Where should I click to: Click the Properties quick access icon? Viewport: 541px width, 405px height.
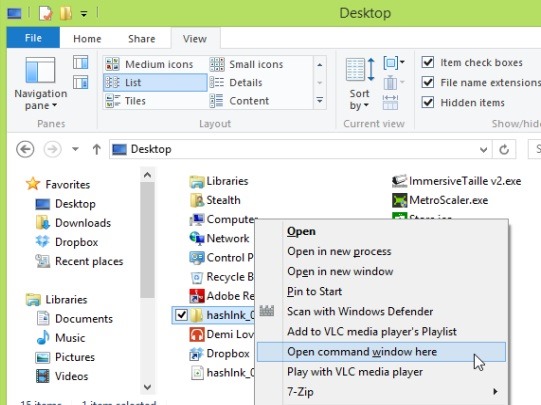[45, 13]
